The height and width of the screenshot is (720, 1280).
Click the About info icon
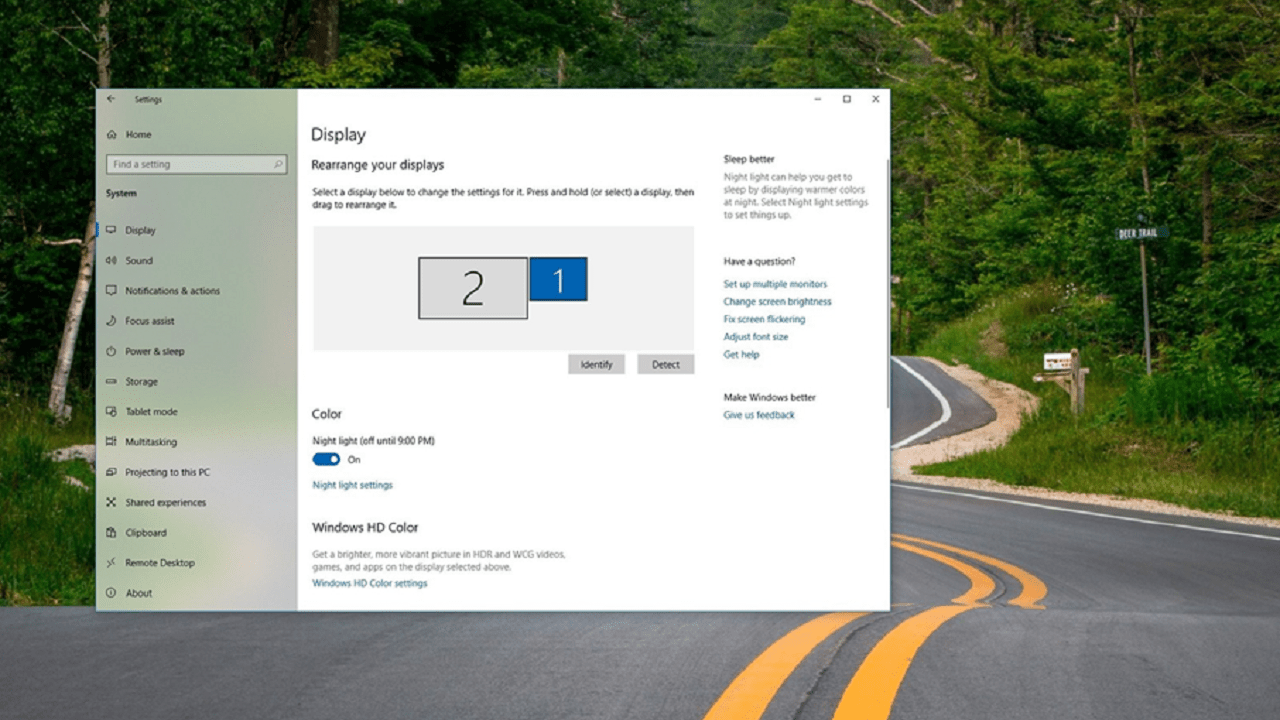click(111, 593)
